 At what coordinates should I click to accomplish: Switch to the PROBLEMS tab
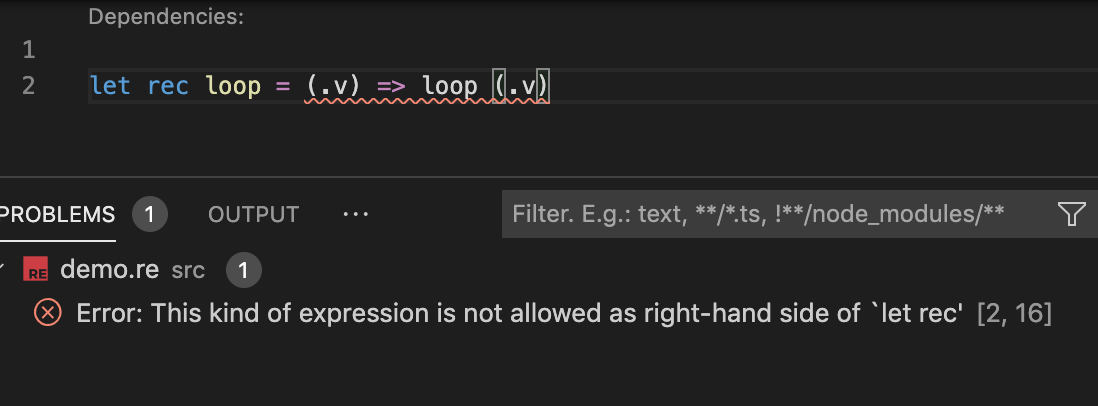58,214
